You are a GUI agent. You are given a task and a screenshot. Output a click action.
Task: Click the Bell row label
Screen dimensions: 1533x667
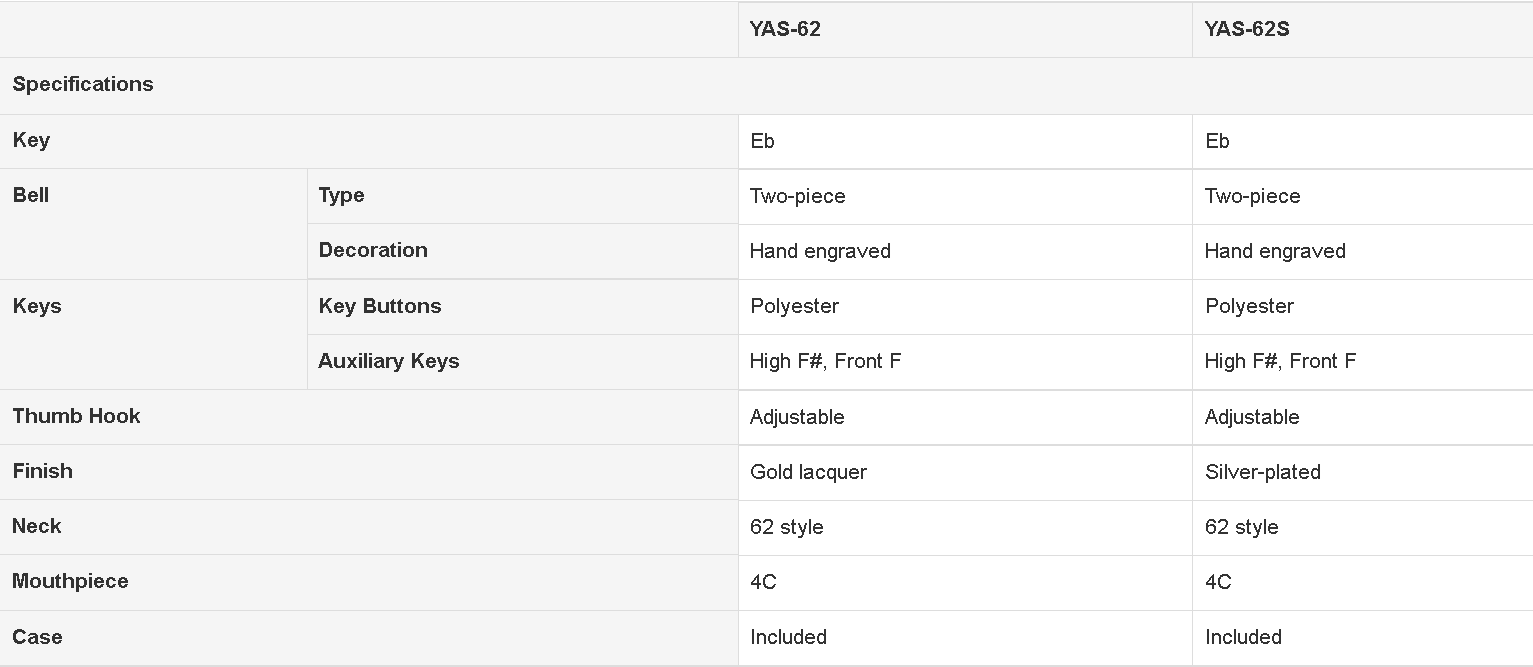31,195
